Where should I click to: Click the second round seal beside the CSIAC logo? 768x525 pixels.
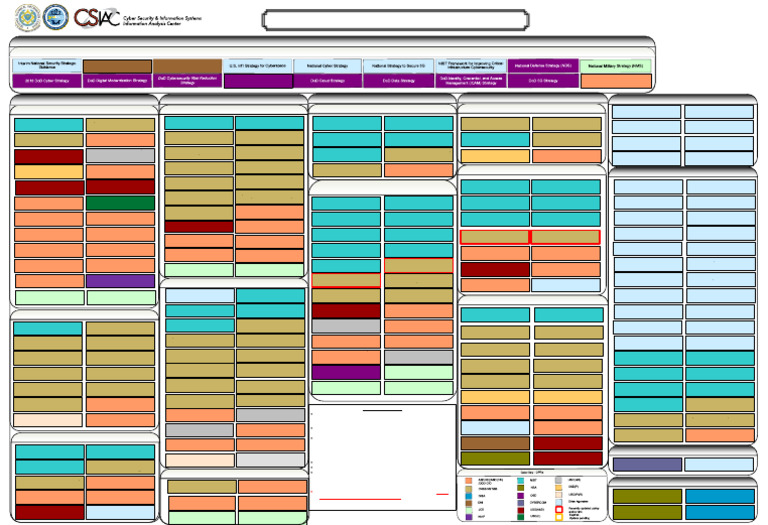click(x=56, y=17)
